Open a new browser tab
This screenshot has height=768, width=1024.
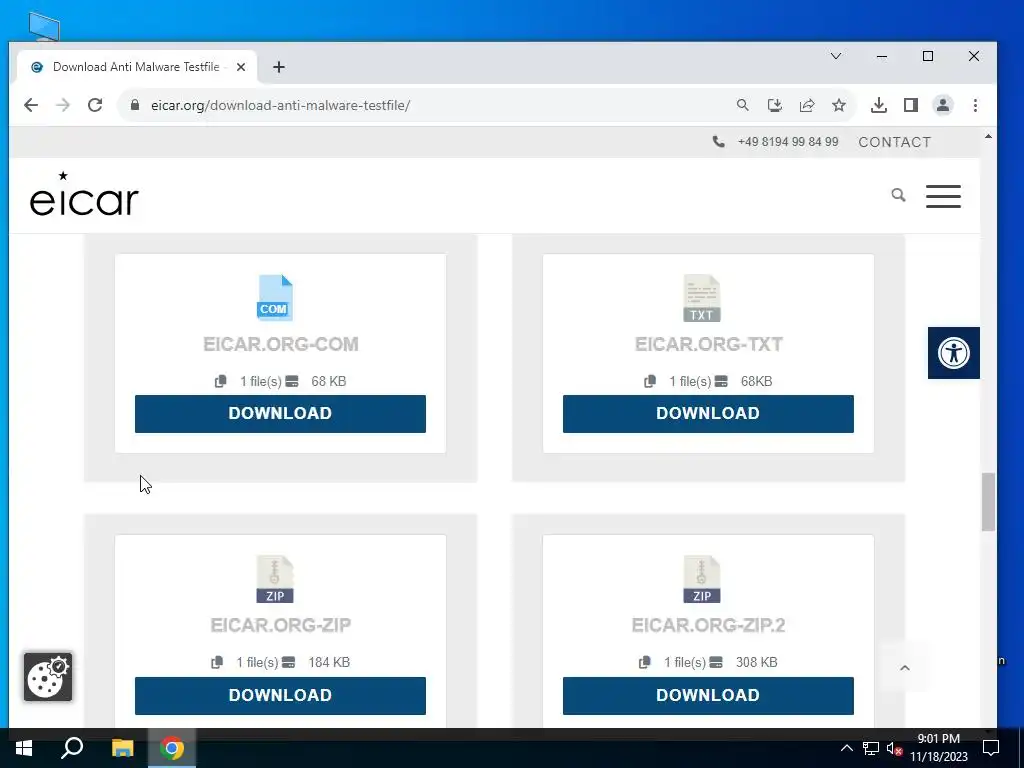(x=279, y=67)
